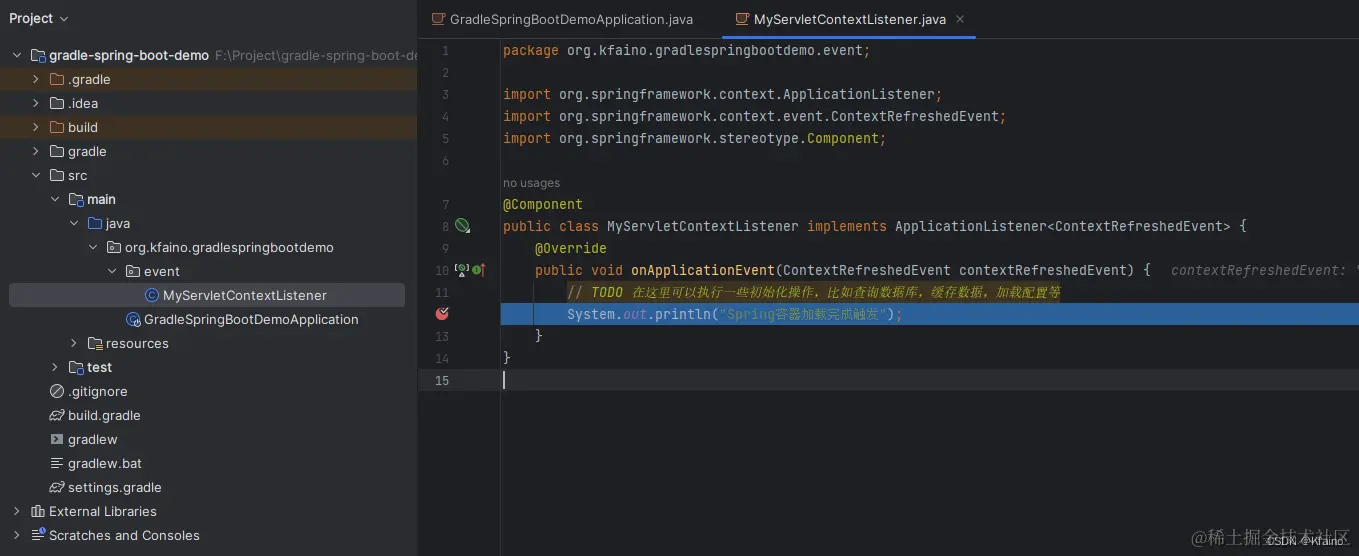1359x556 pixels.
Task: Collapse the java source folder
Action: [74, 223]
